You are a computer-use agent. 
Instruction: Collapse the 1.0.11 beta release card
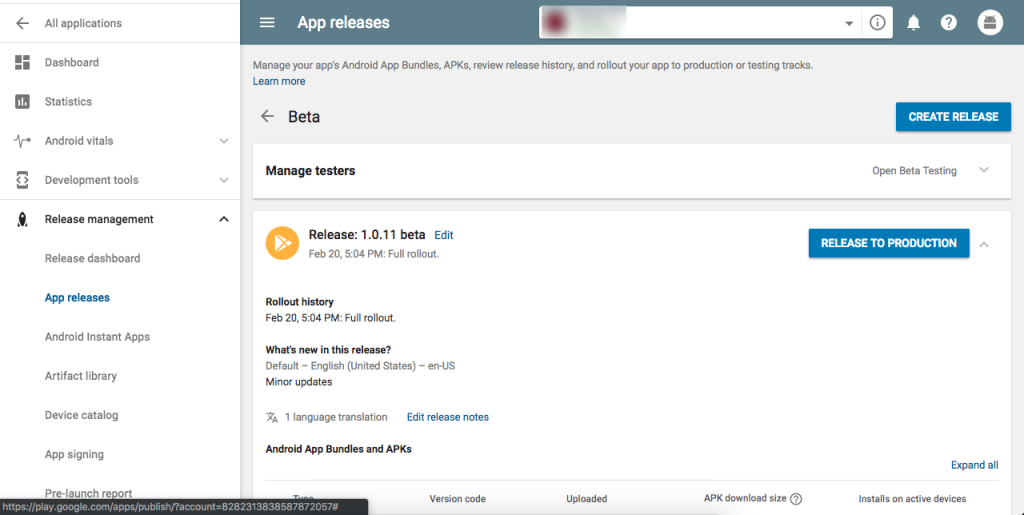pos(984,243)
